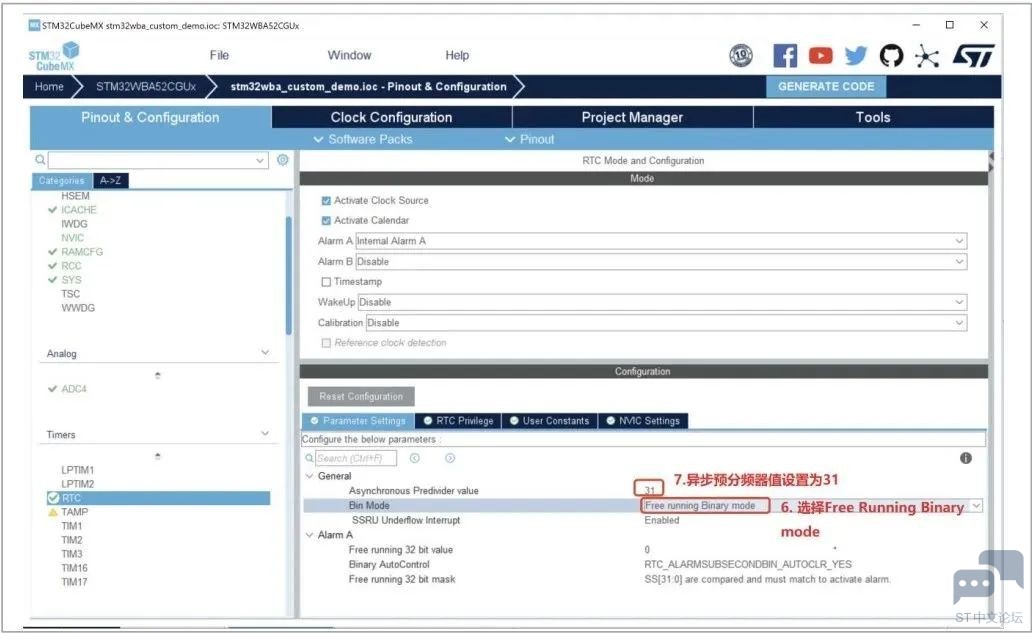Go to Home breadcrumb
This screenshot has width=1032, height=633.
pyautogui.click(x=49, y=86)
